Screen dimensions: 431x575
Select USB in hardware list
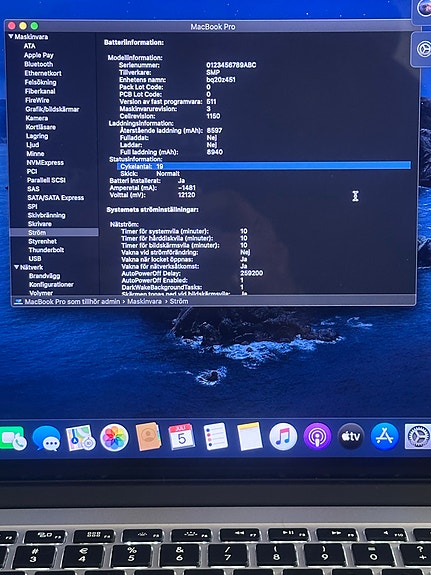tap(35, 259)
